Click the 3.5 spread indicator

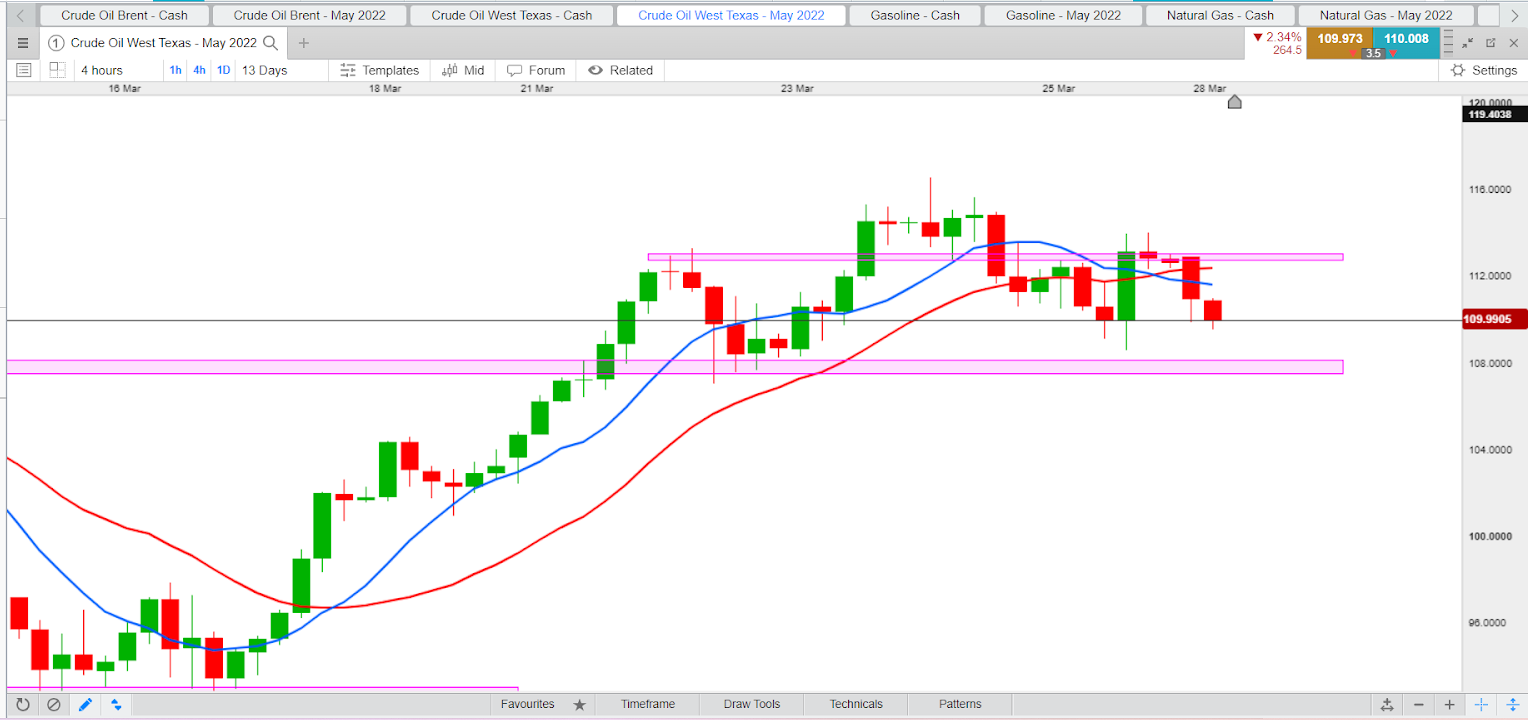[1373, 53]
